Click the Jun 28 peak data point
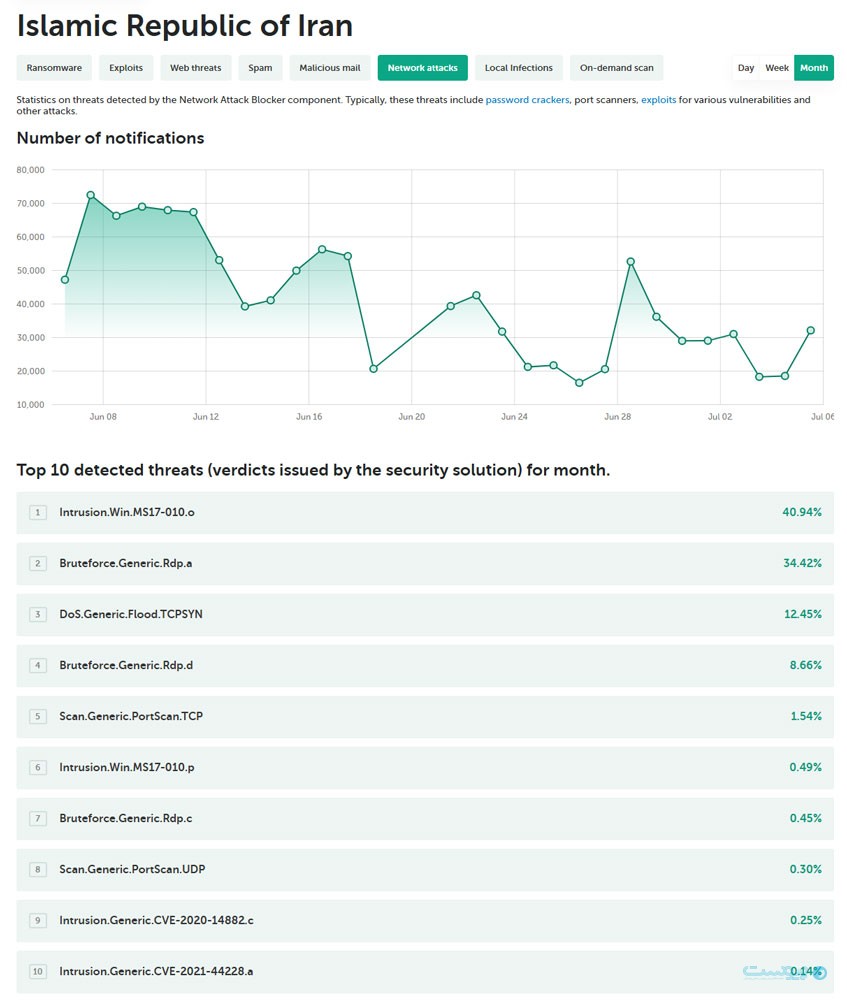Viewport: 847px width, 1000px height. tap(631, 262)
